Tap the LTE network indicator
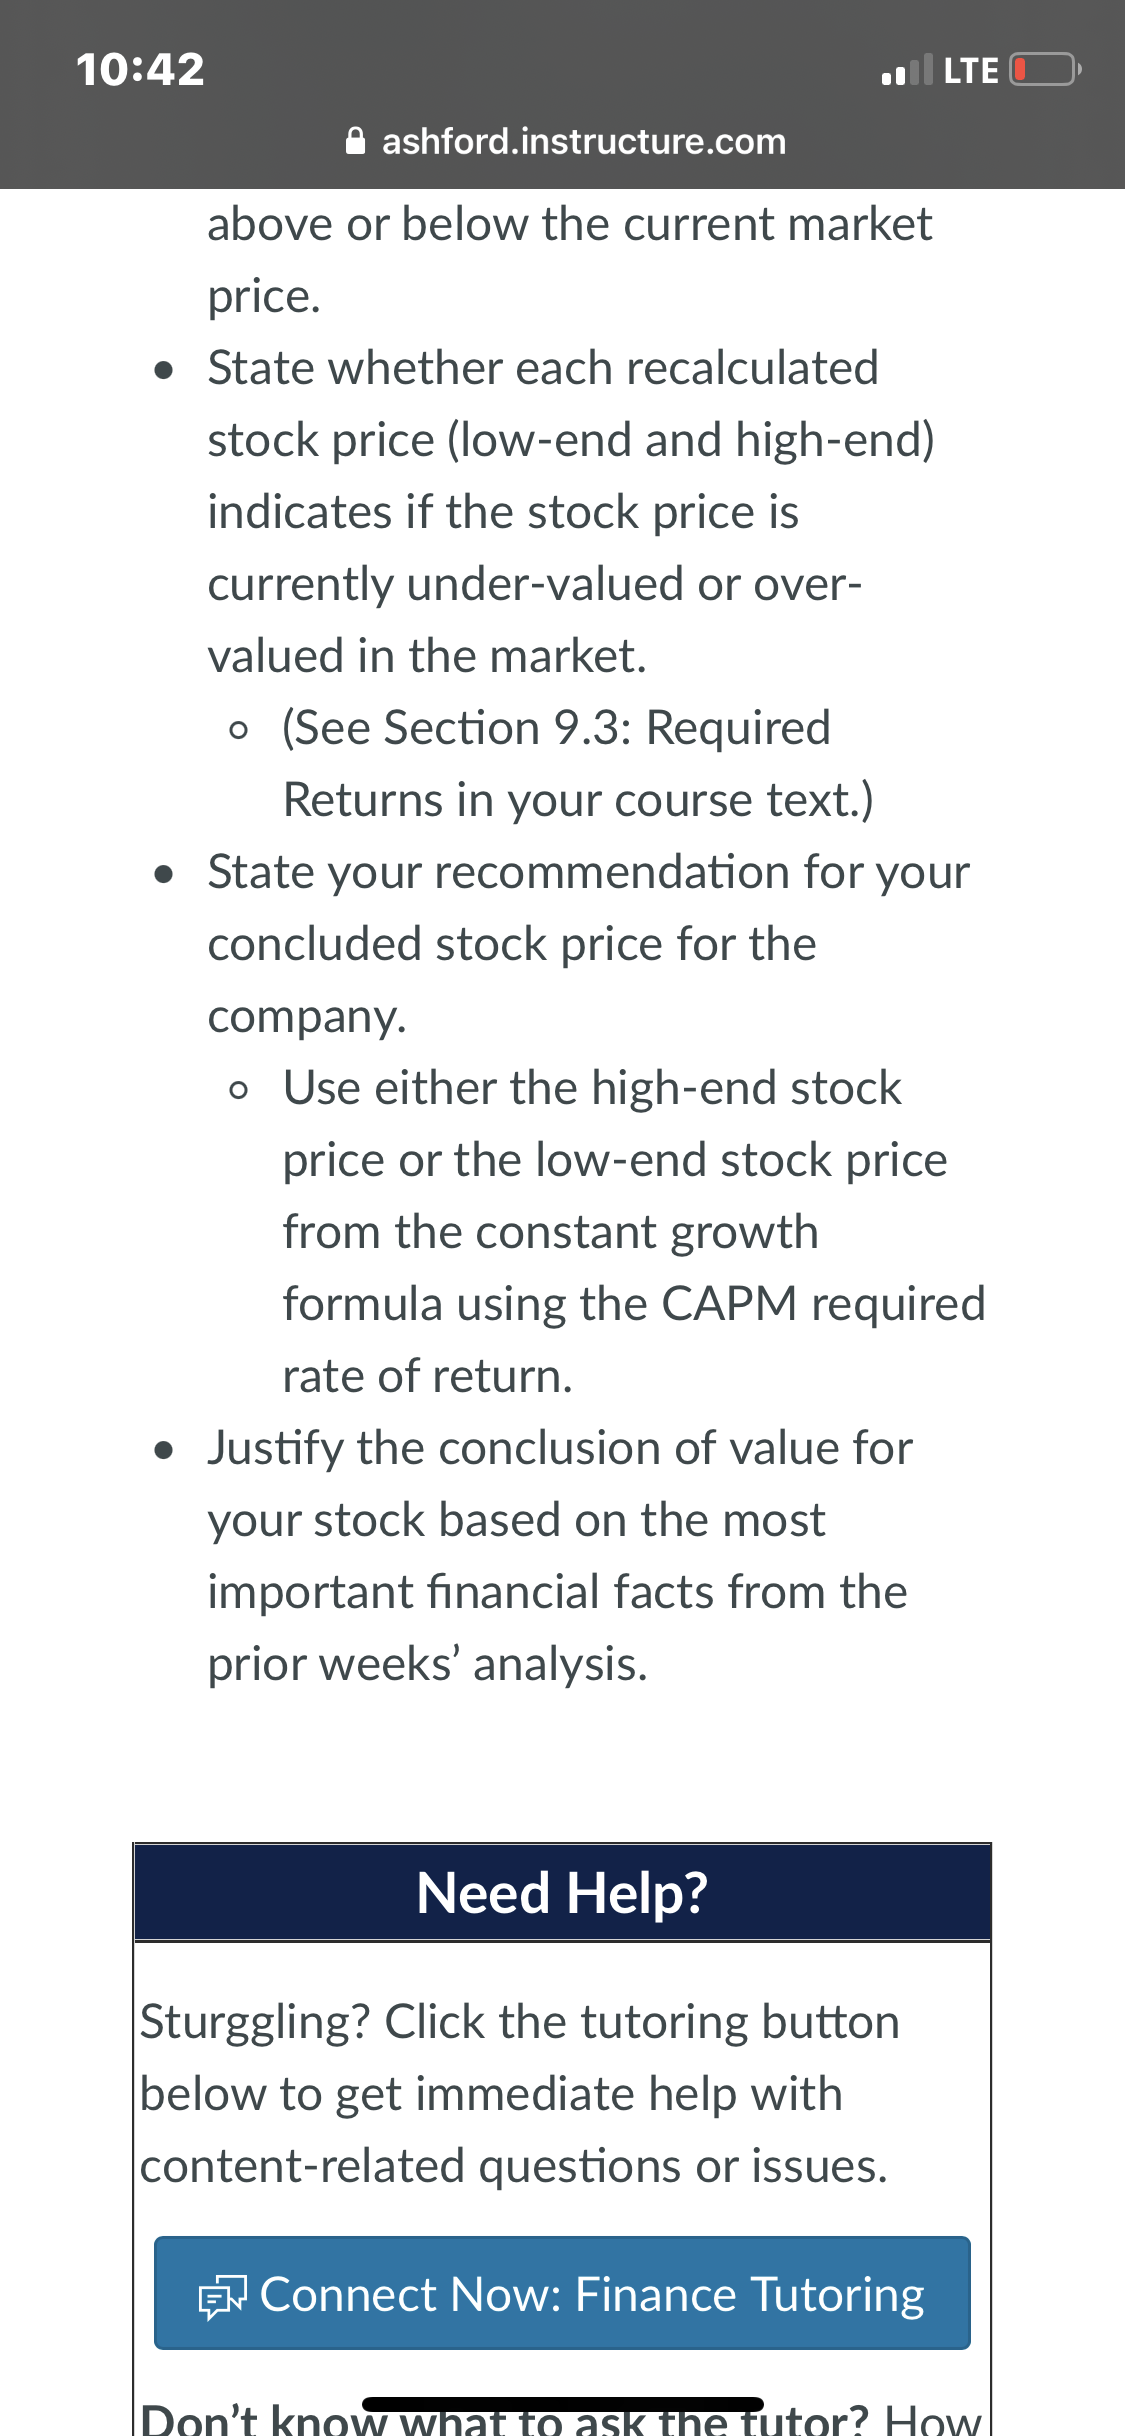The image size is (1125, 2436). pyautogui.click(x=971, y=70)
